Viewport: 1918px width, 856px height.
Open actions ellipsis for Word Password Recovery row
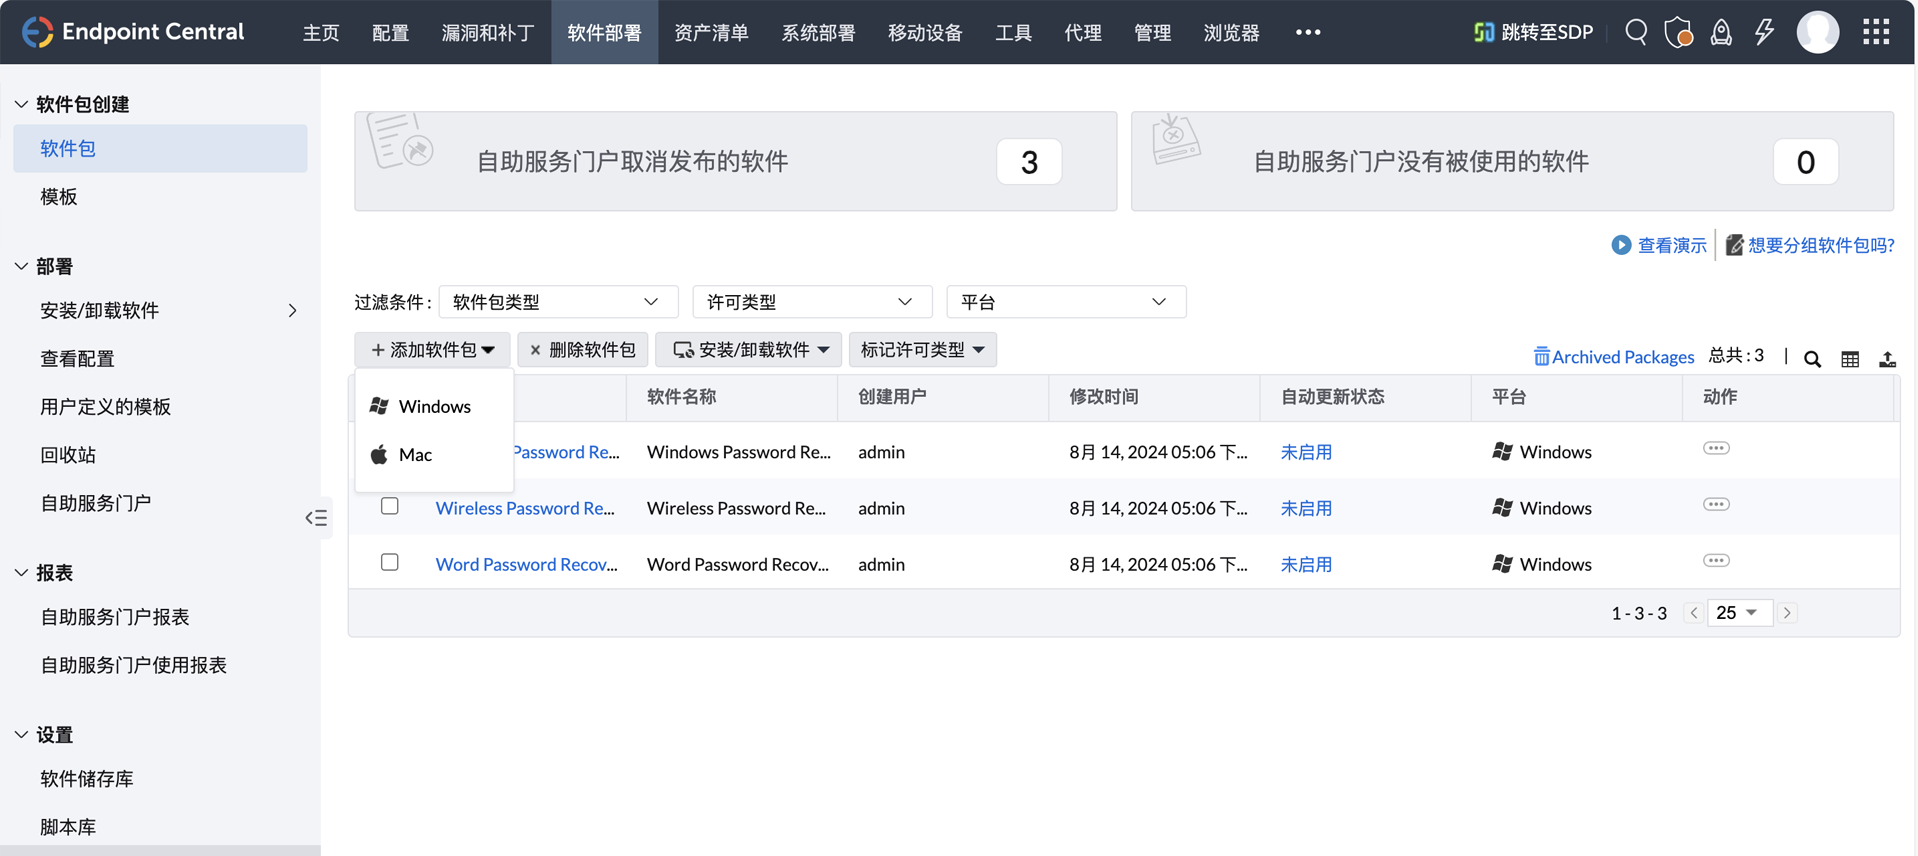[x=1716, y=561]
